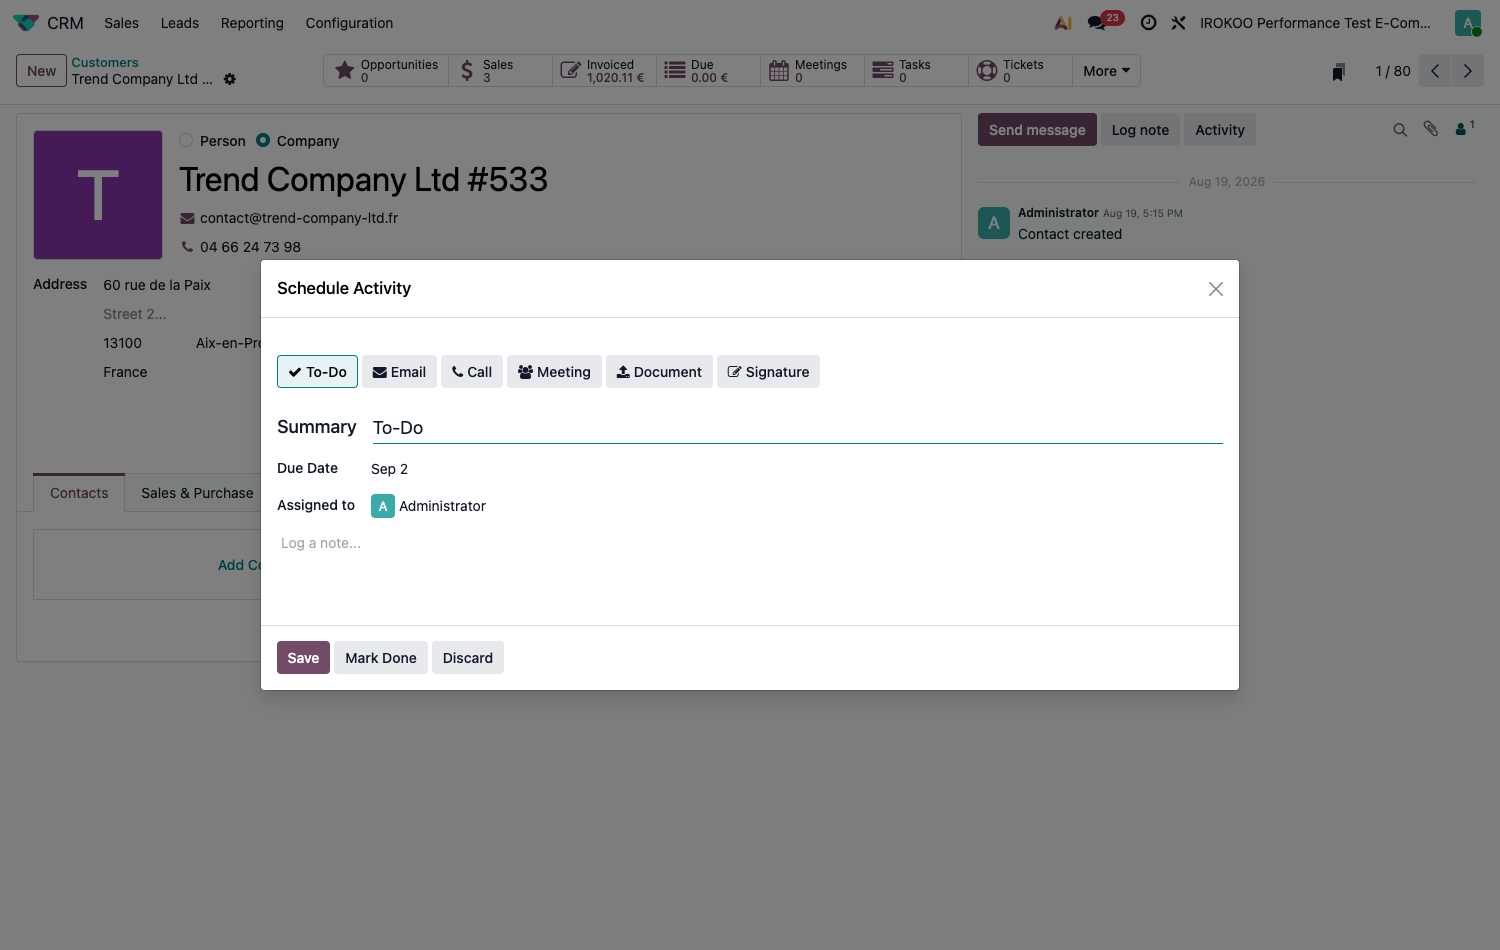
Task: Switch to the Sales & Purchase tab
Action: coord(197,493)
